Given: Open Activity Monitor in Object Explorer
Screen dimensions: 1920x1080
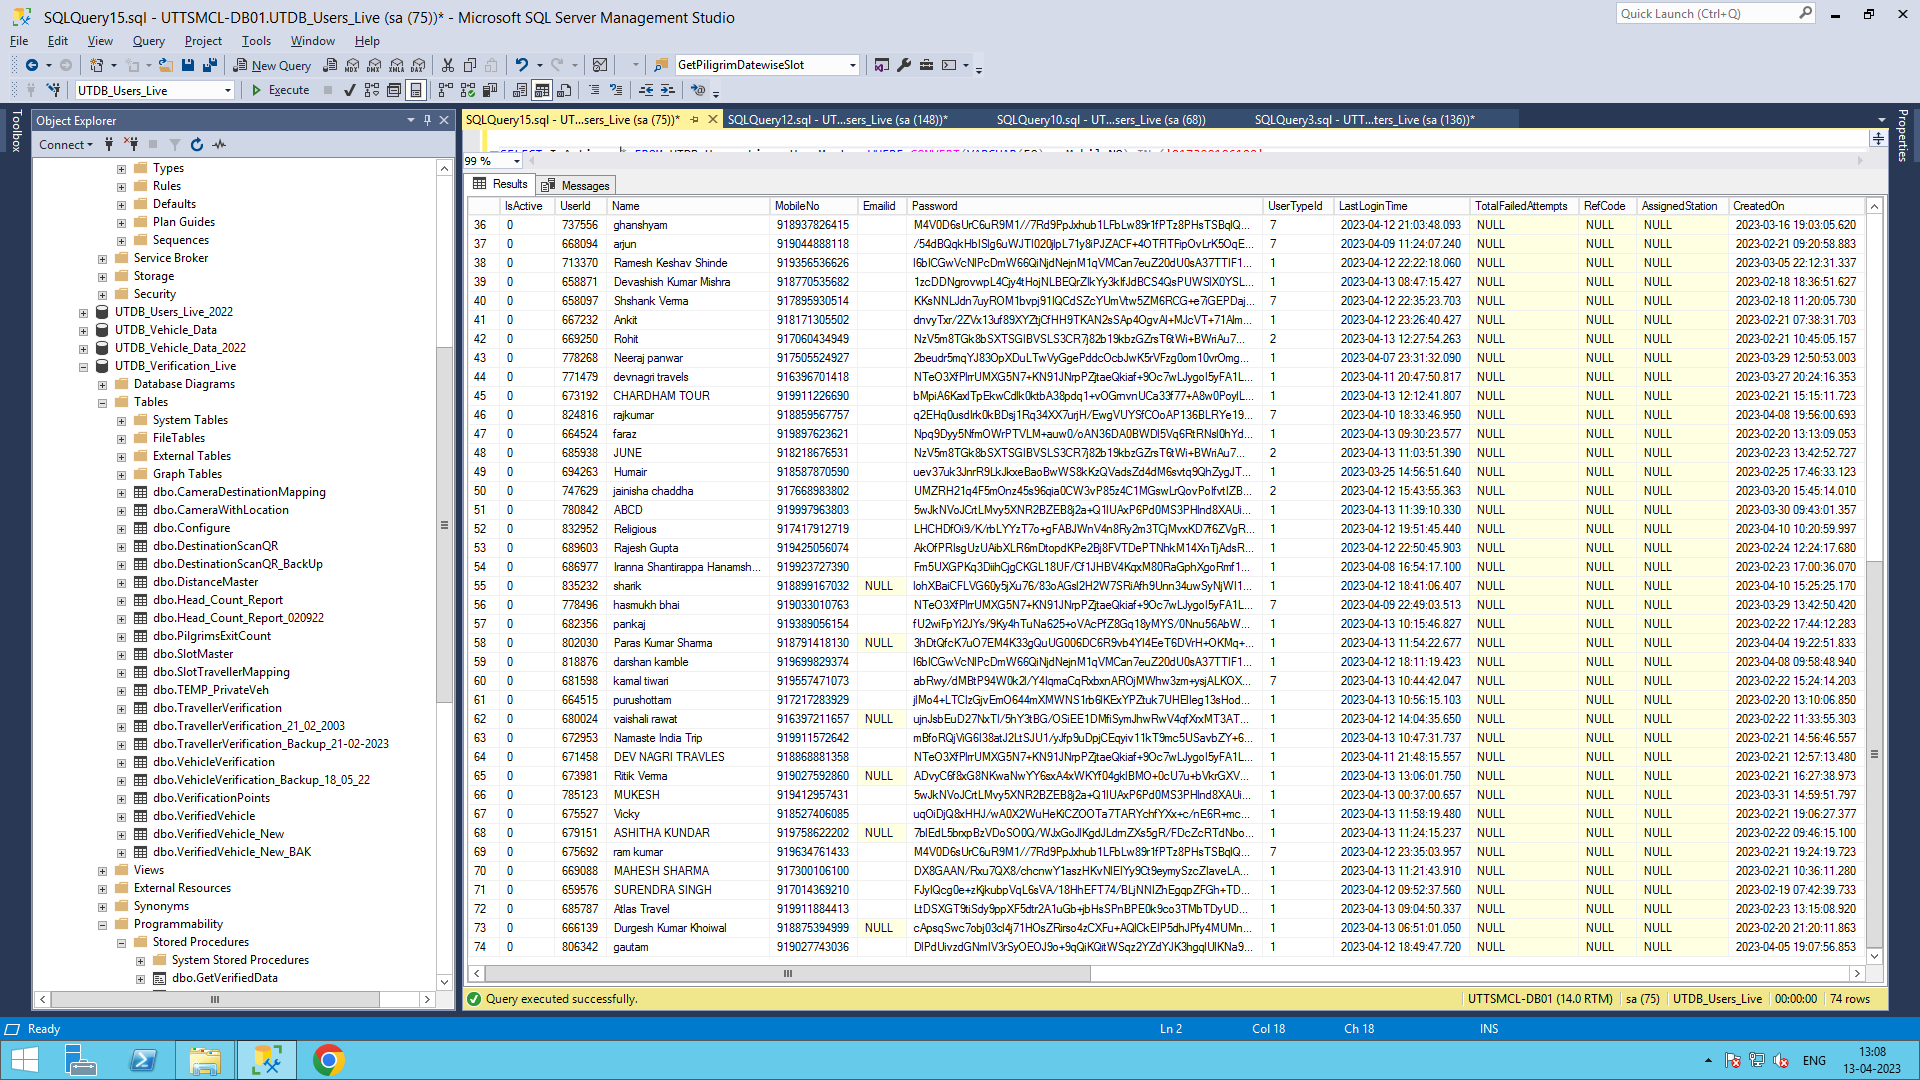Looking at the screenshot, I should pos(219,145).
